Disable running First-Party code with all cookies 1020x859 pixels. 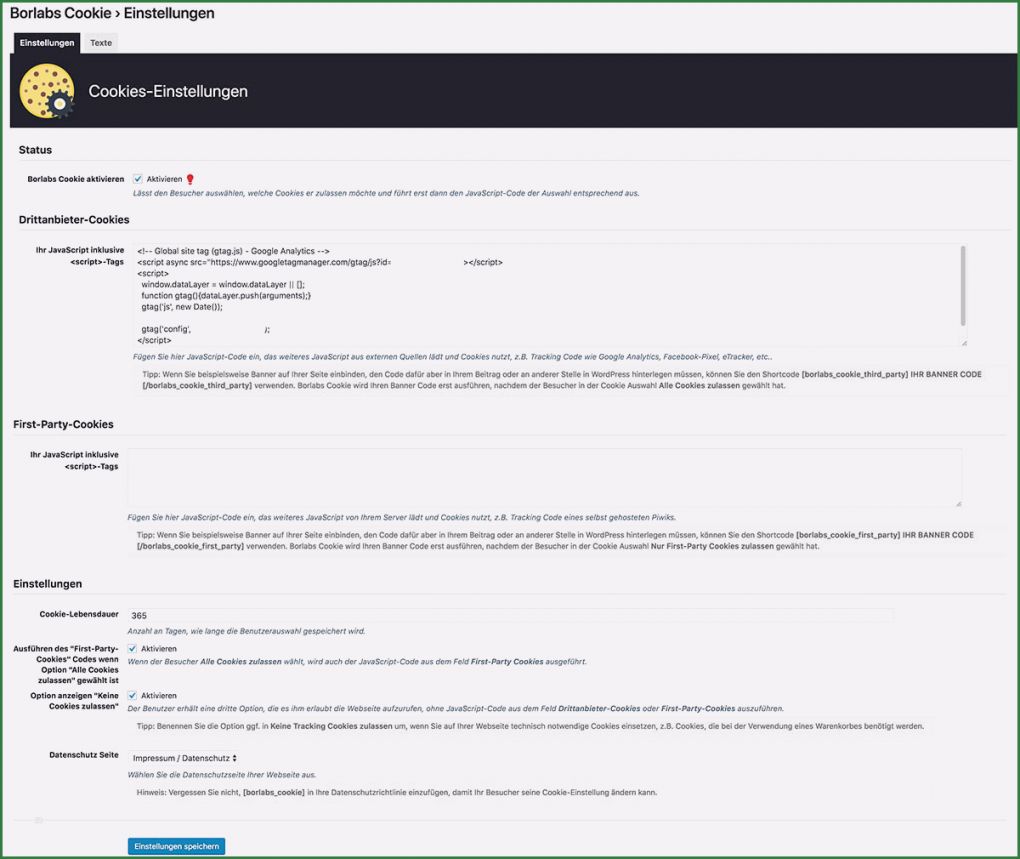pyautogui.click(x=132, y=649)
